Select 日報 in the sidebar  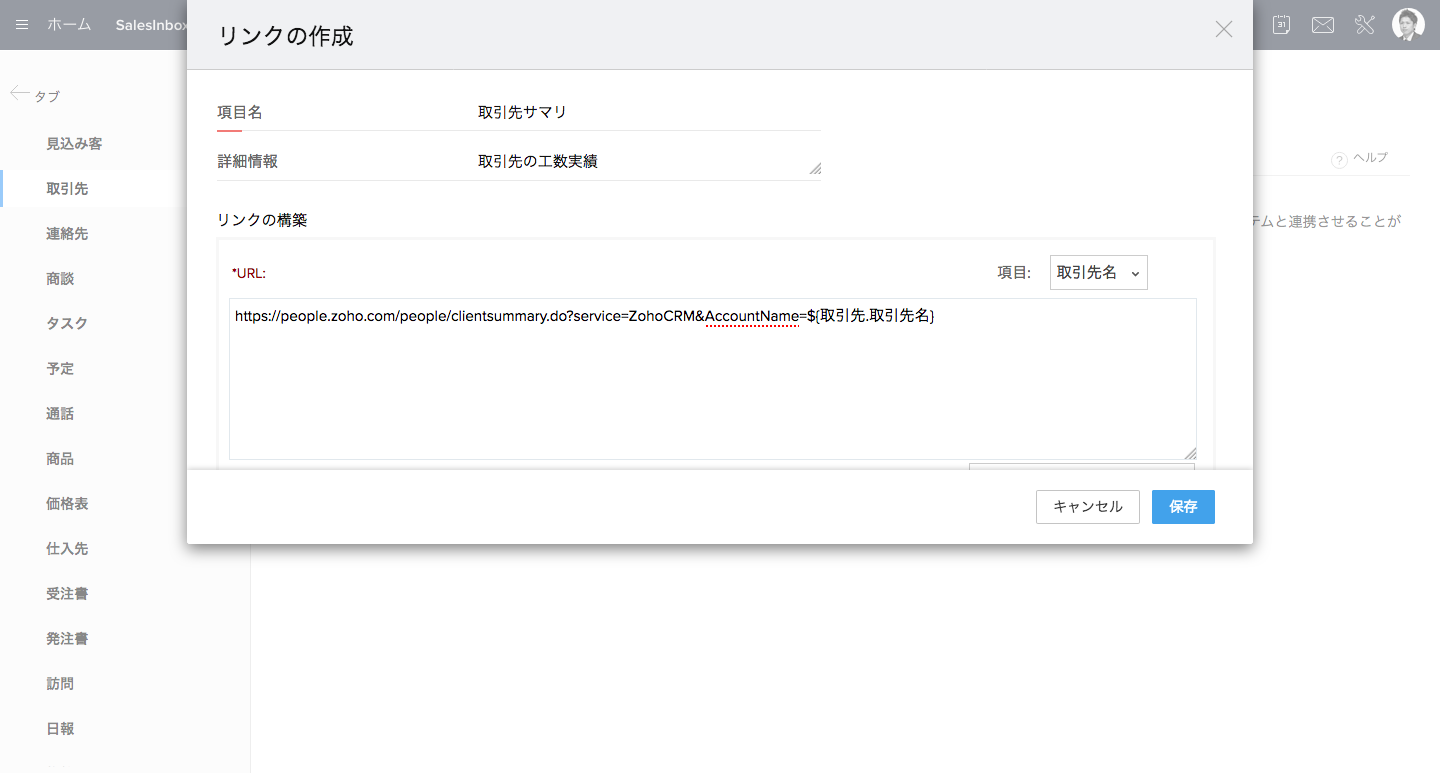60,729
